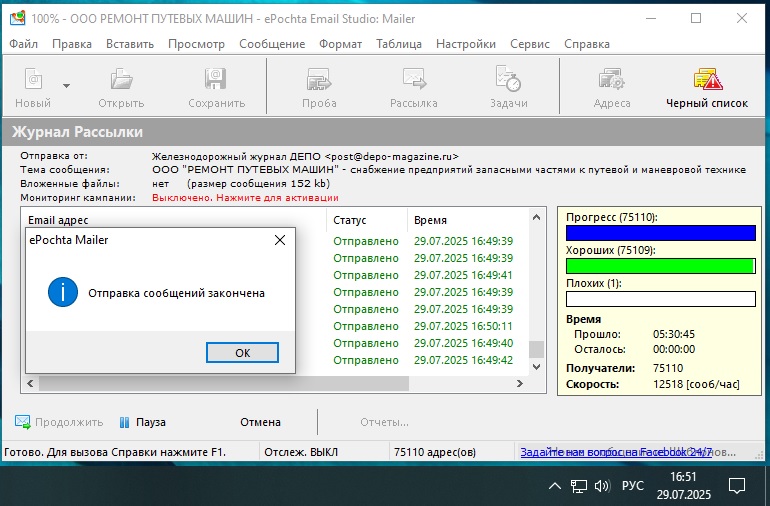Click the horizontal scrollbar thumb in log

[224, 384]
